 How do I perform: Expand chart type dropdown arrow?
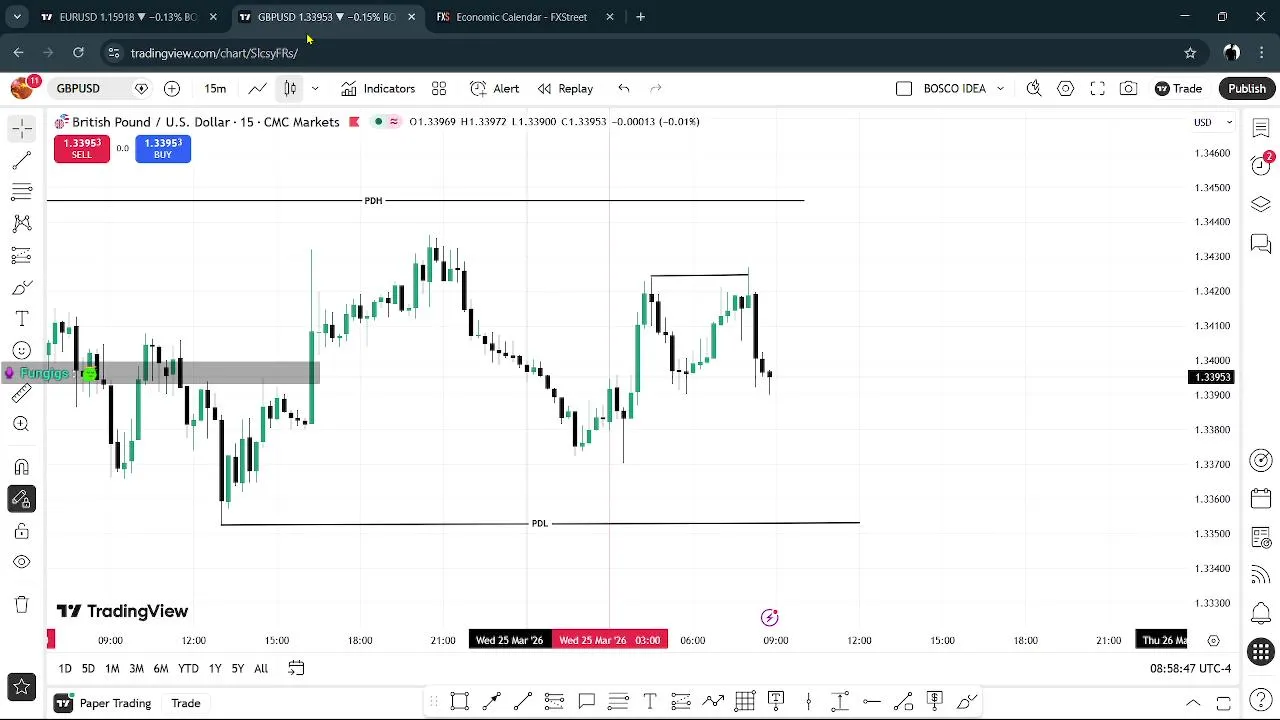click(x=315, y=88)
